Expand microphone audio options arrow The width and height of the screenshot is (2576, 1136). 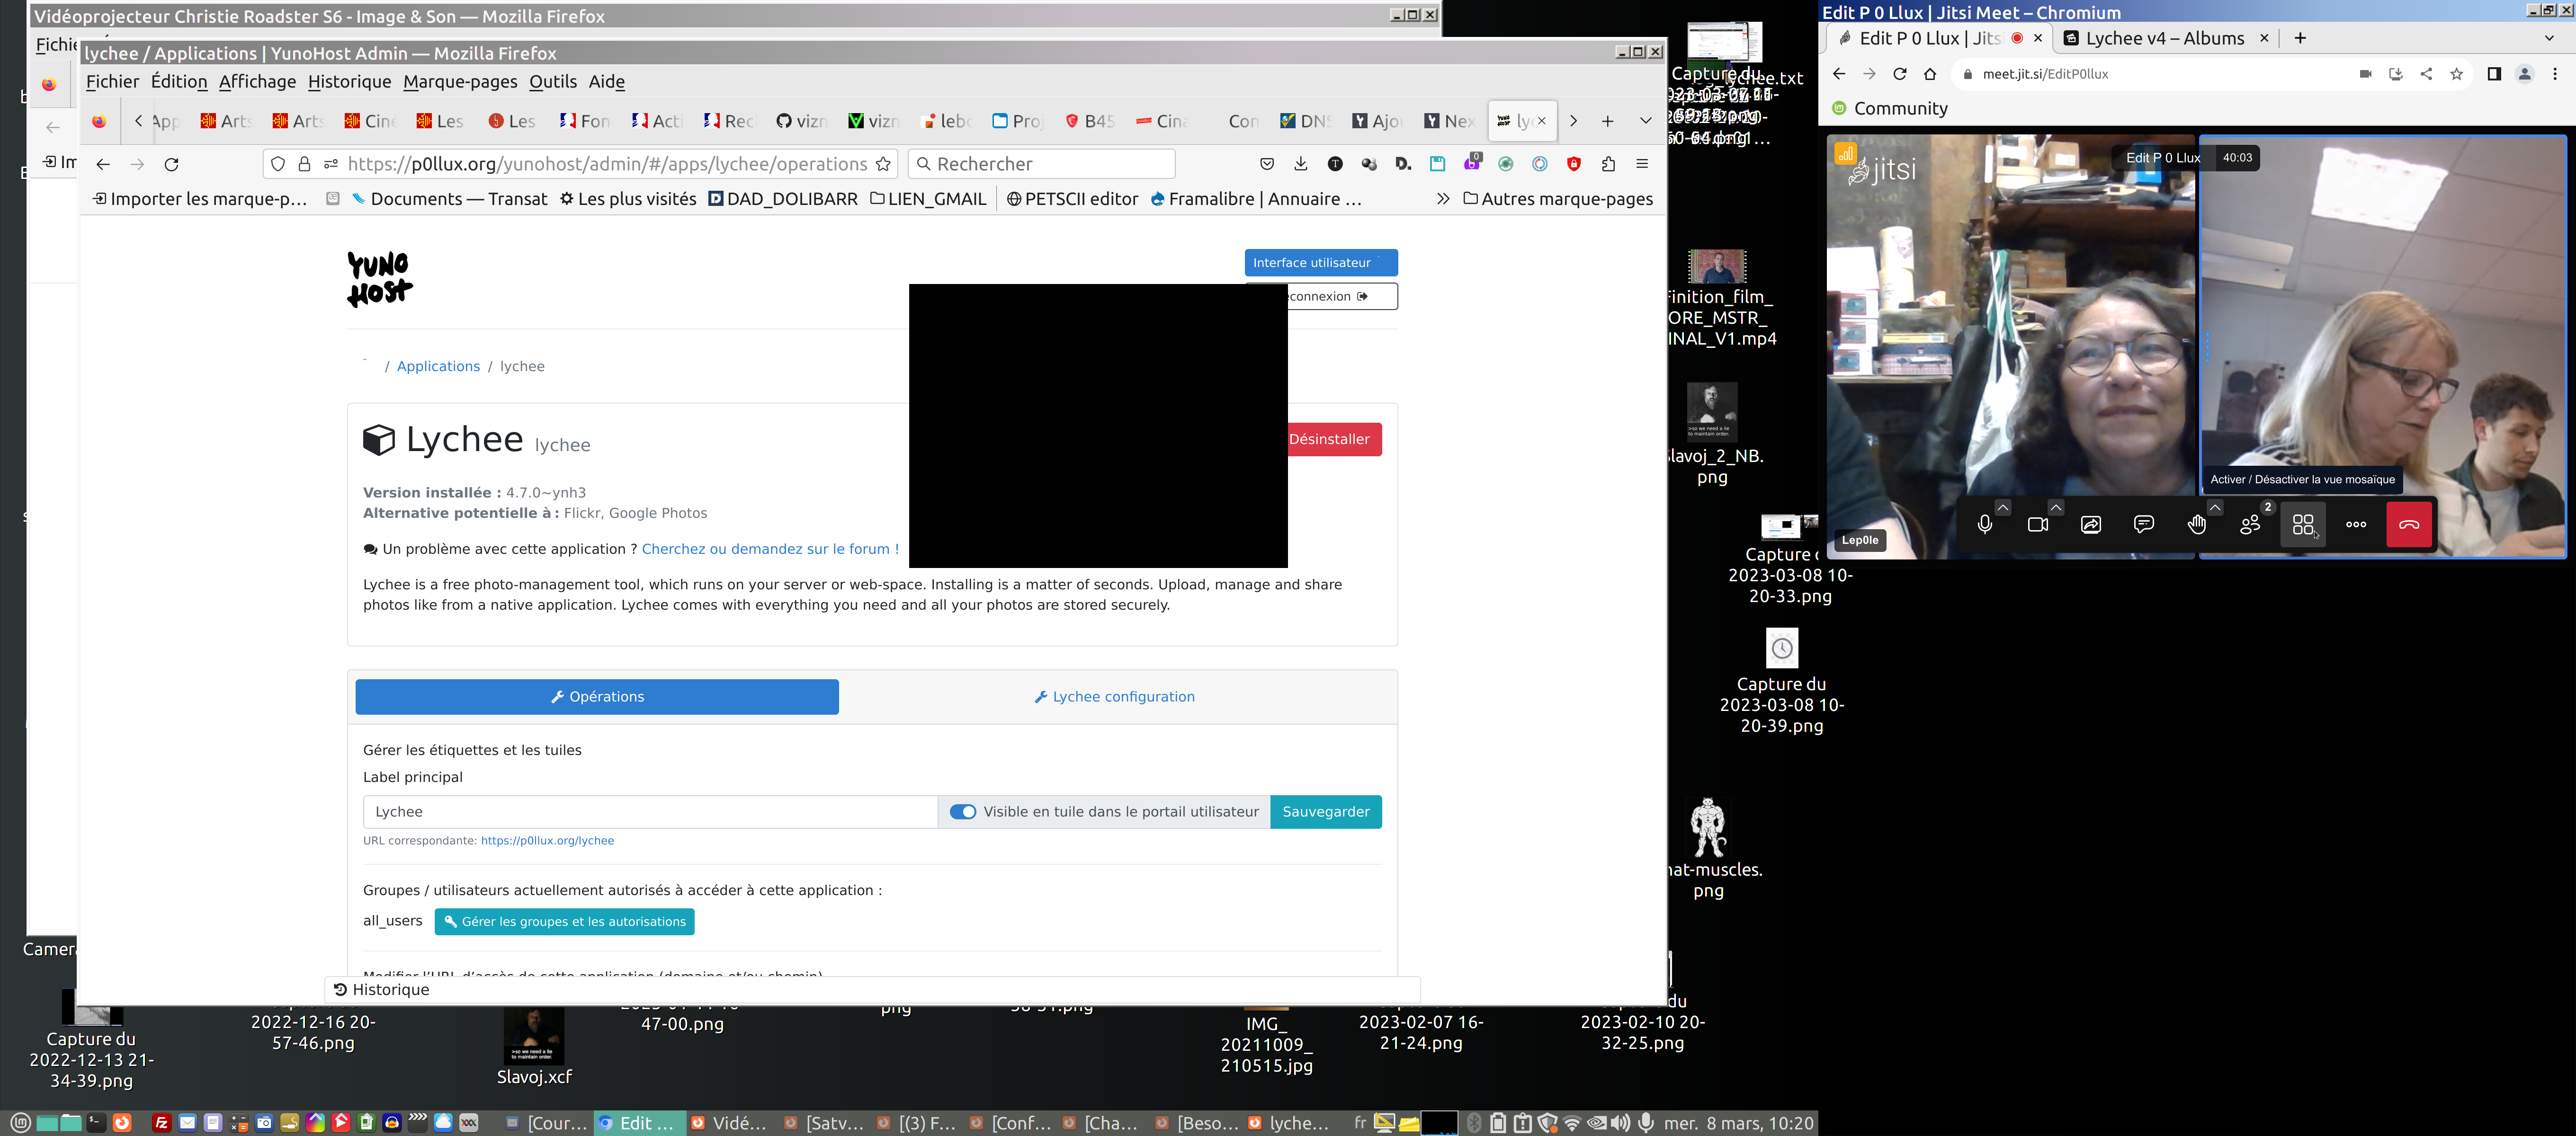point(2003,507)
